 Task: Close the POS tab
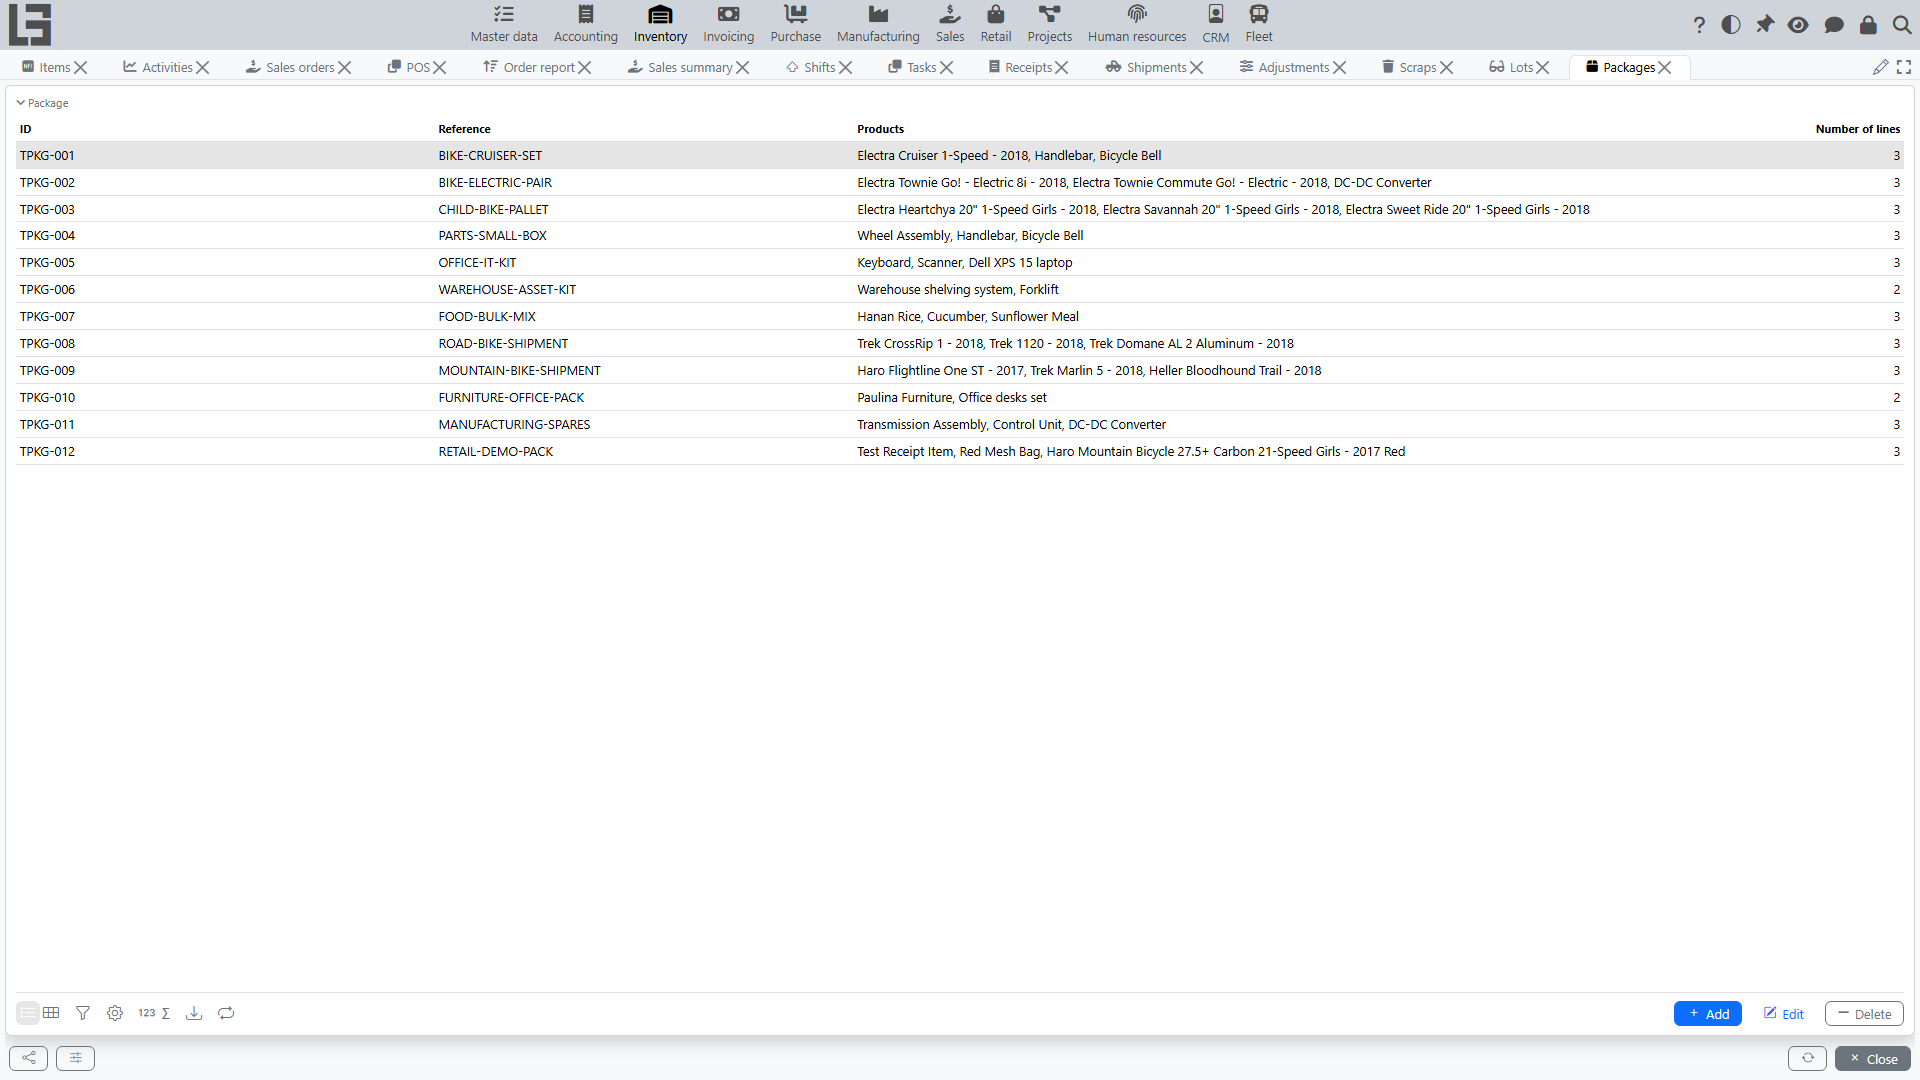pyautogui.click(x=440, y=67)
